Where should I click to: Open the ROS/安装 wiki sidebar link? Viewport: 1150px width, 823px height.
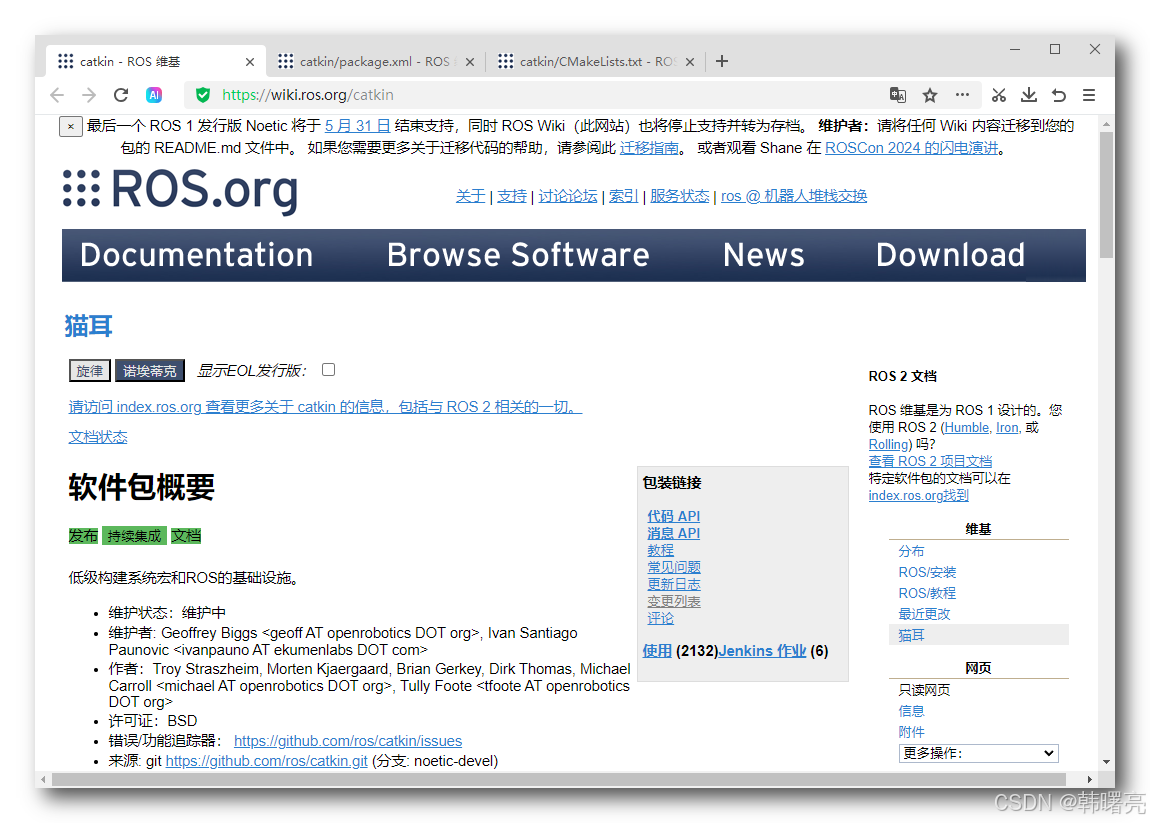tap(927, 572)
